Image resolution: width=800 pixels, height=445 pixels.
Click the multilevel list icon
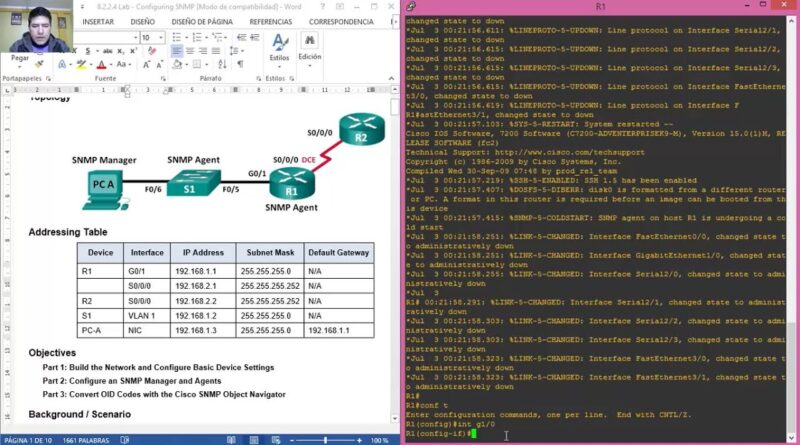[217, 37]
